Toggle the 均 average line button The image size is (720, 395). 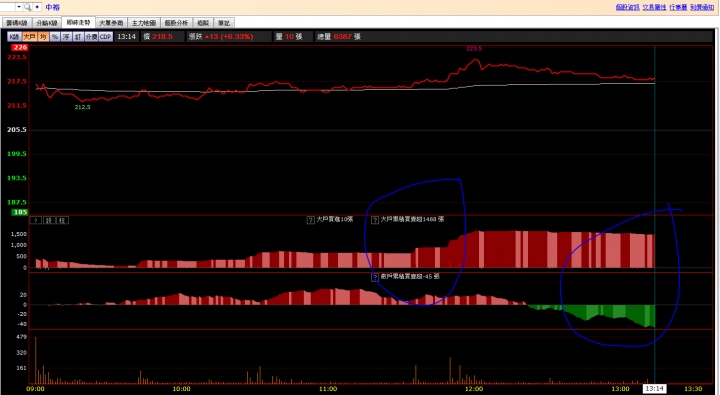pos(43,37)
